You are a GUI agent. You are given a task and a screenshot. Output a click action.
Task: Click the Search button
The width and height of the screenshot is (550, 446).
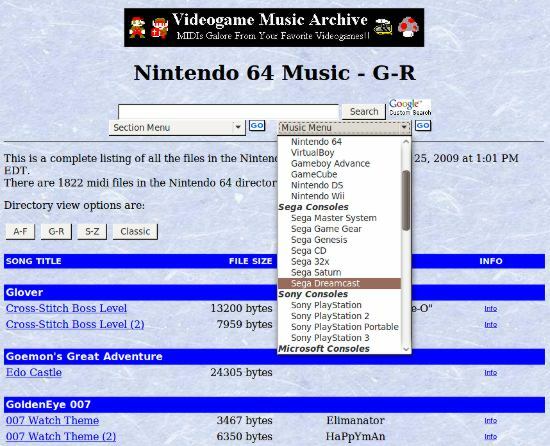364,112
